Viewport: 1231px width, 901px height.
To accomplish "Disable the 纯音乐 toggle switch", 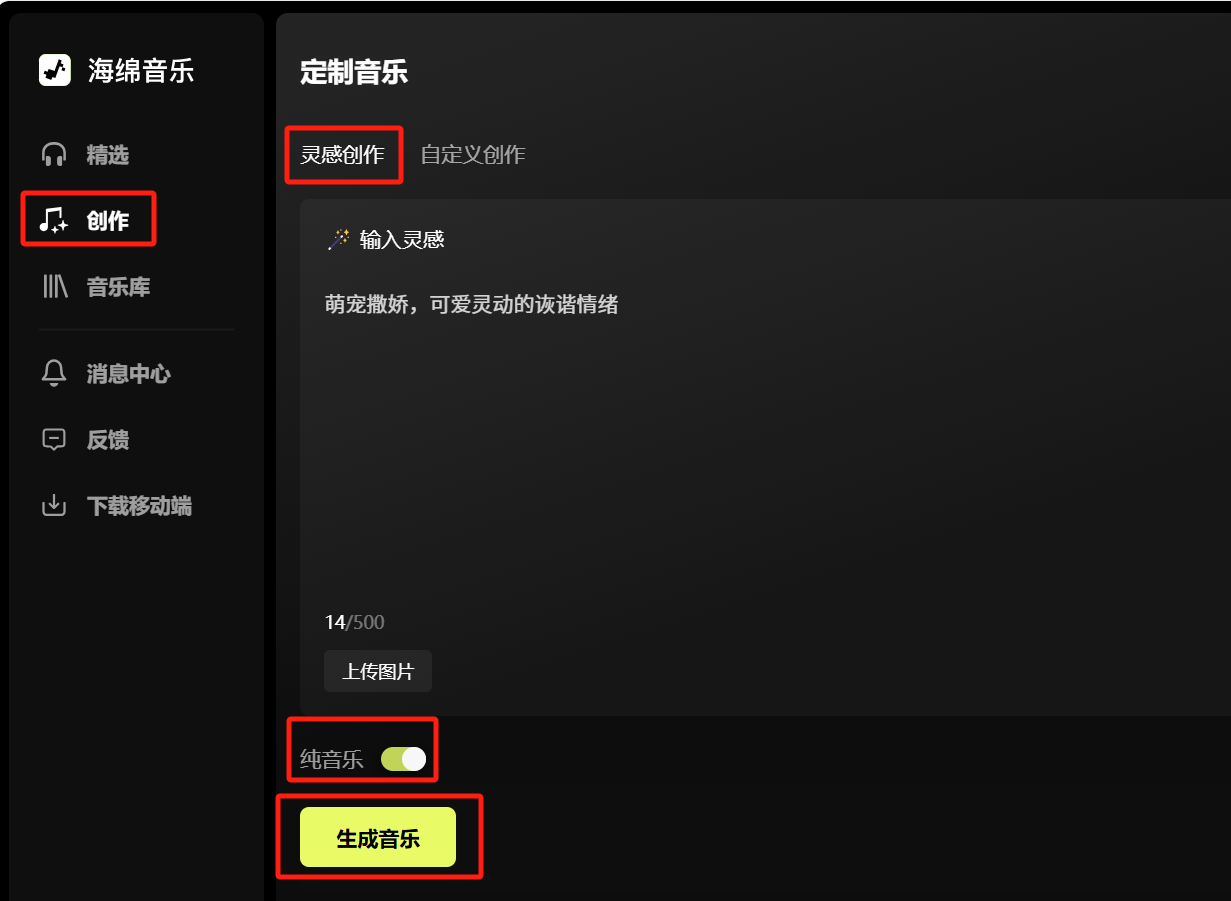I will point(404,759).
